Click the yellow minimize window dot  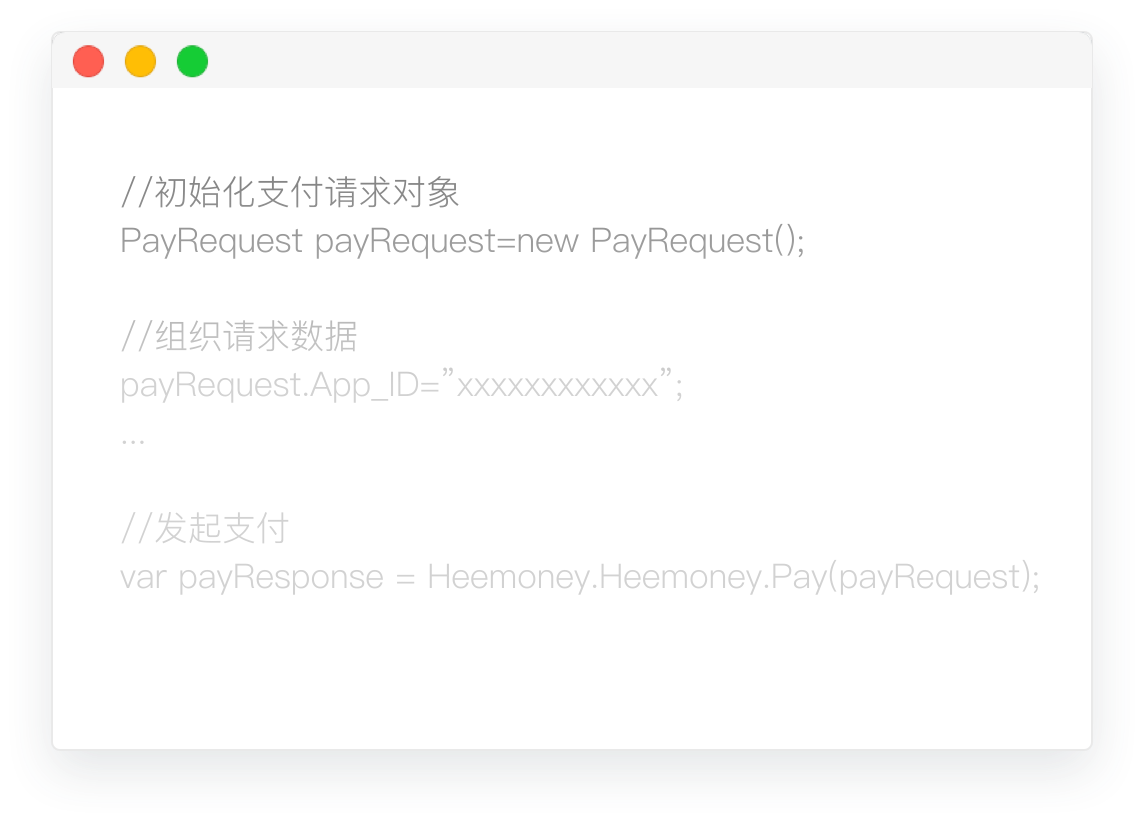coord(140,61)
